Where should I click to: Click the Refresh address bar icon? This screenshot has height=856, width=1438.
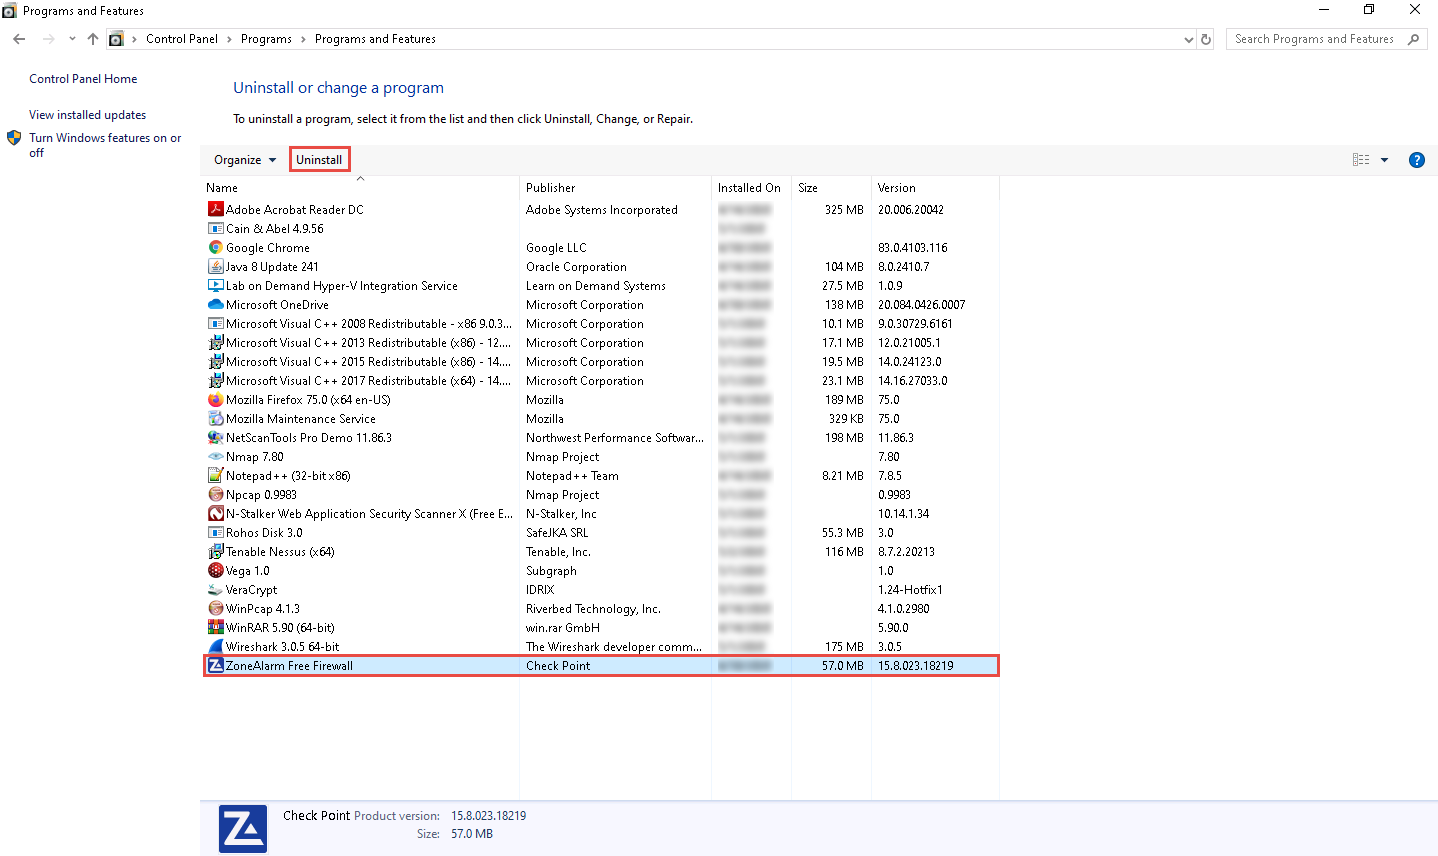(x=1206, y=39)
